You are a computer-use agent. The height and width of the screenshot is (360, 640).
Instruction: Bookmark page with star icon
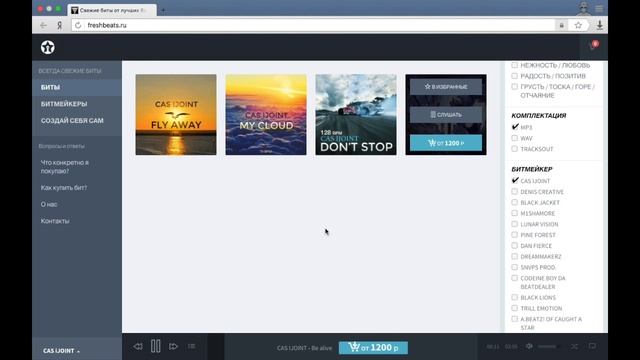click(578, 25)
